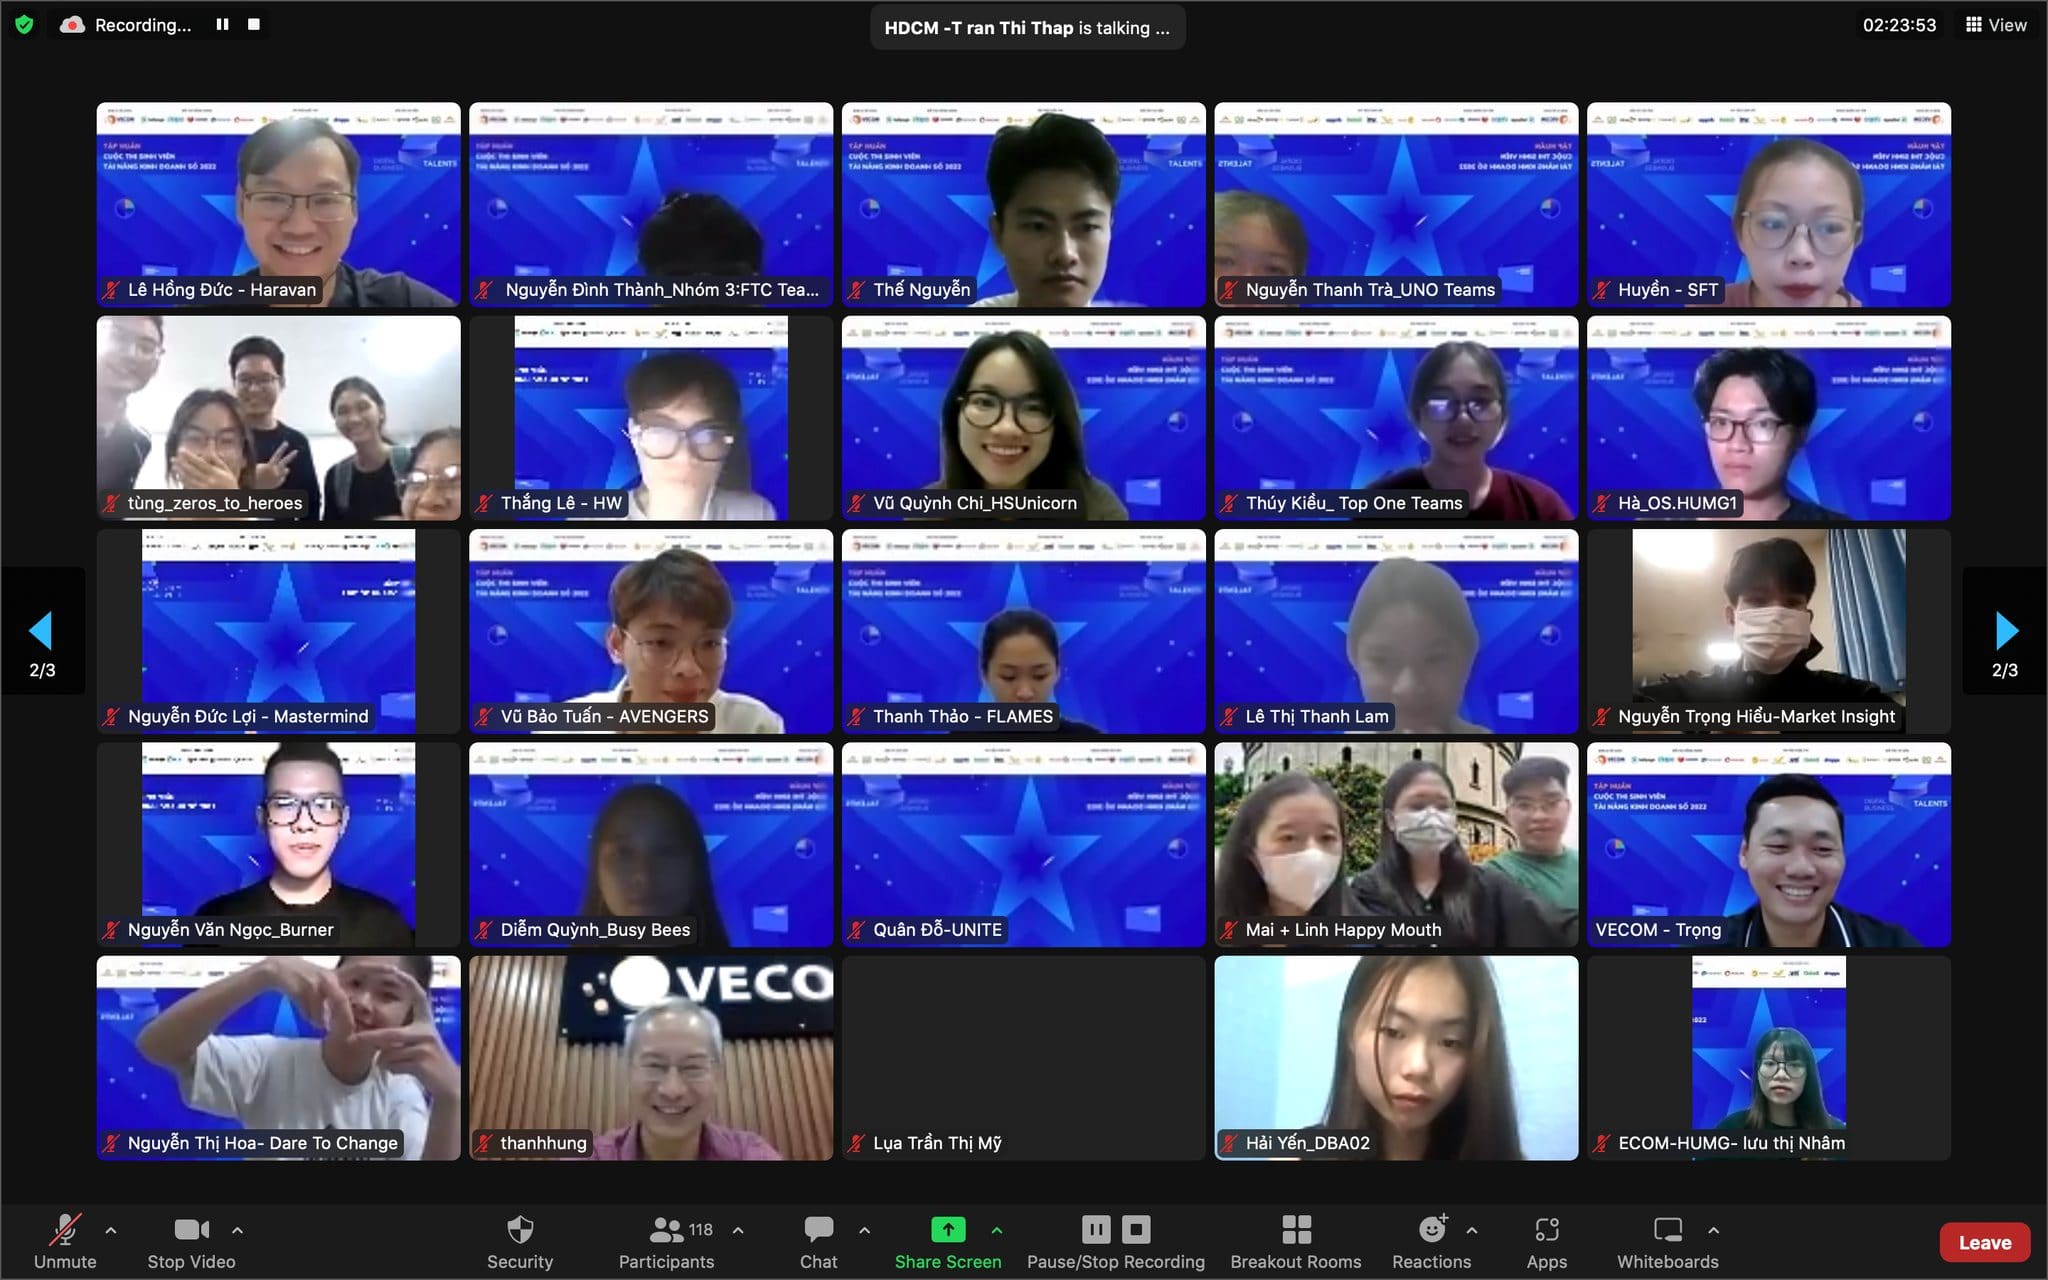
Task: Open Breakout Rooms
Action: coord(1296,1230)
